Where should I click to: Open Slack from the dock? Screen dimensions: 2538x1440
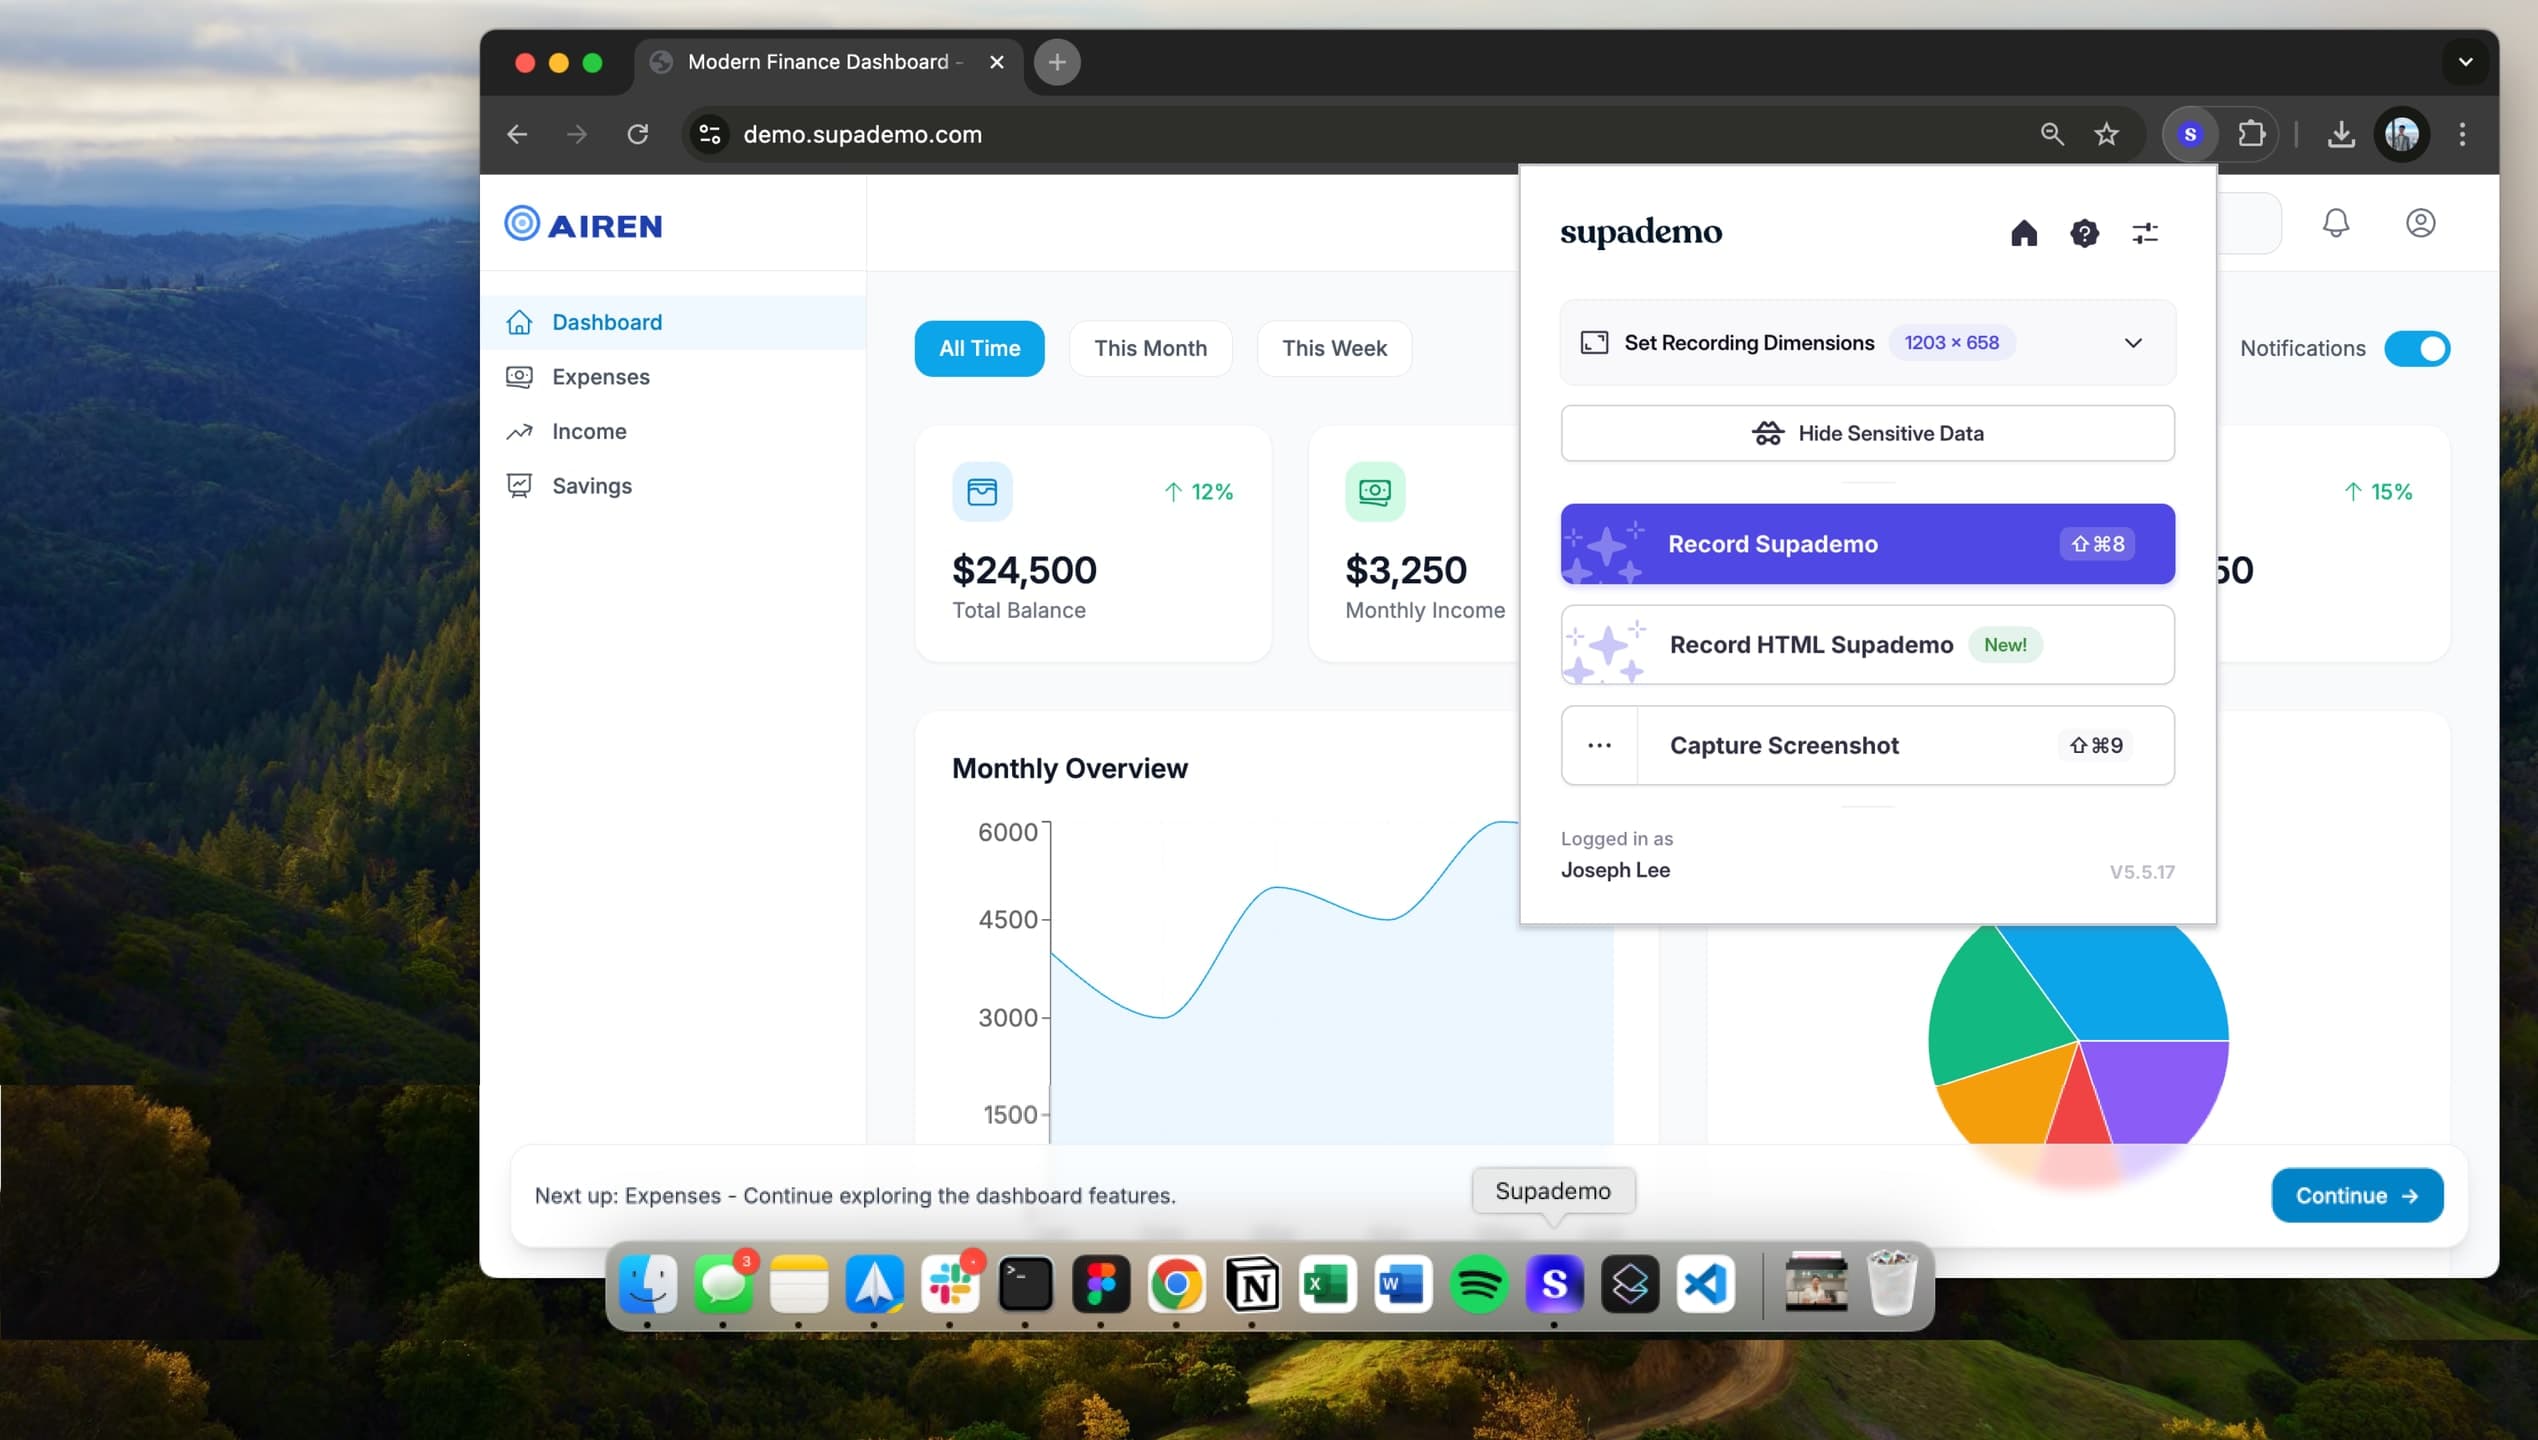click(x=950, y=1284)
